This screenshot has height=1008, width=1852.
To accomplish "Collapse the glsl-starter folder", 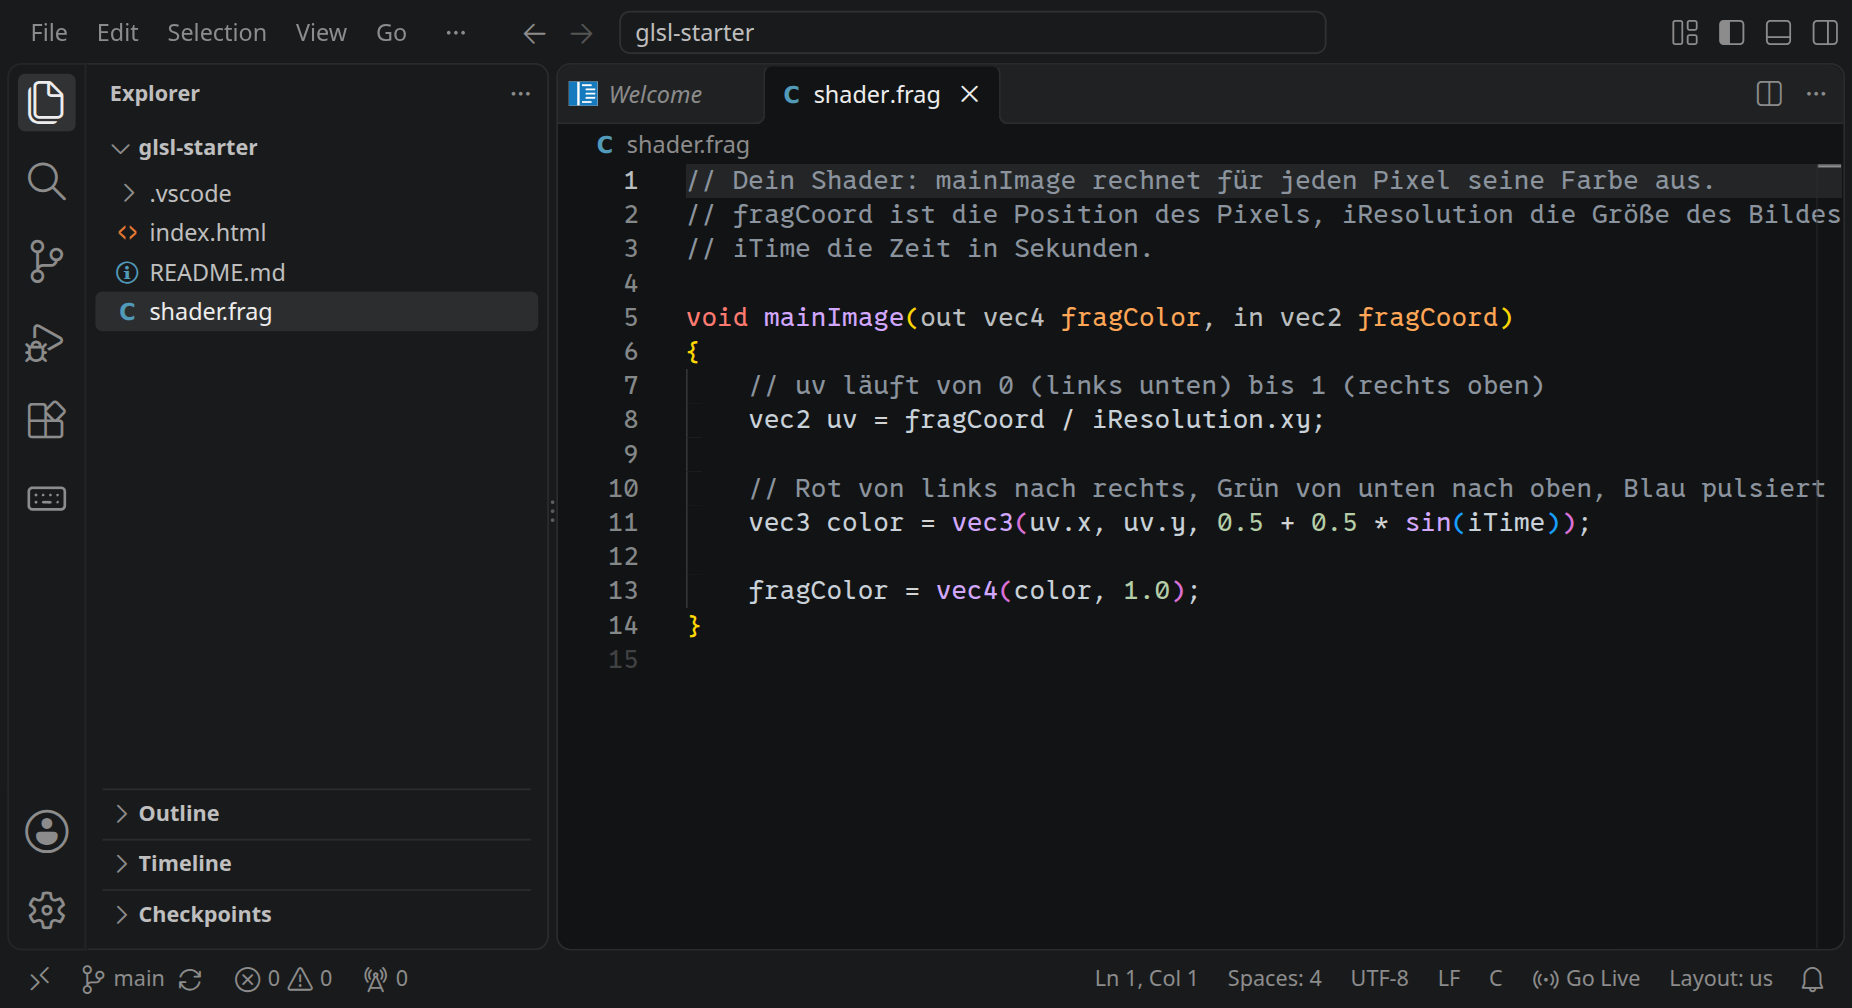I will coord(317,148).
